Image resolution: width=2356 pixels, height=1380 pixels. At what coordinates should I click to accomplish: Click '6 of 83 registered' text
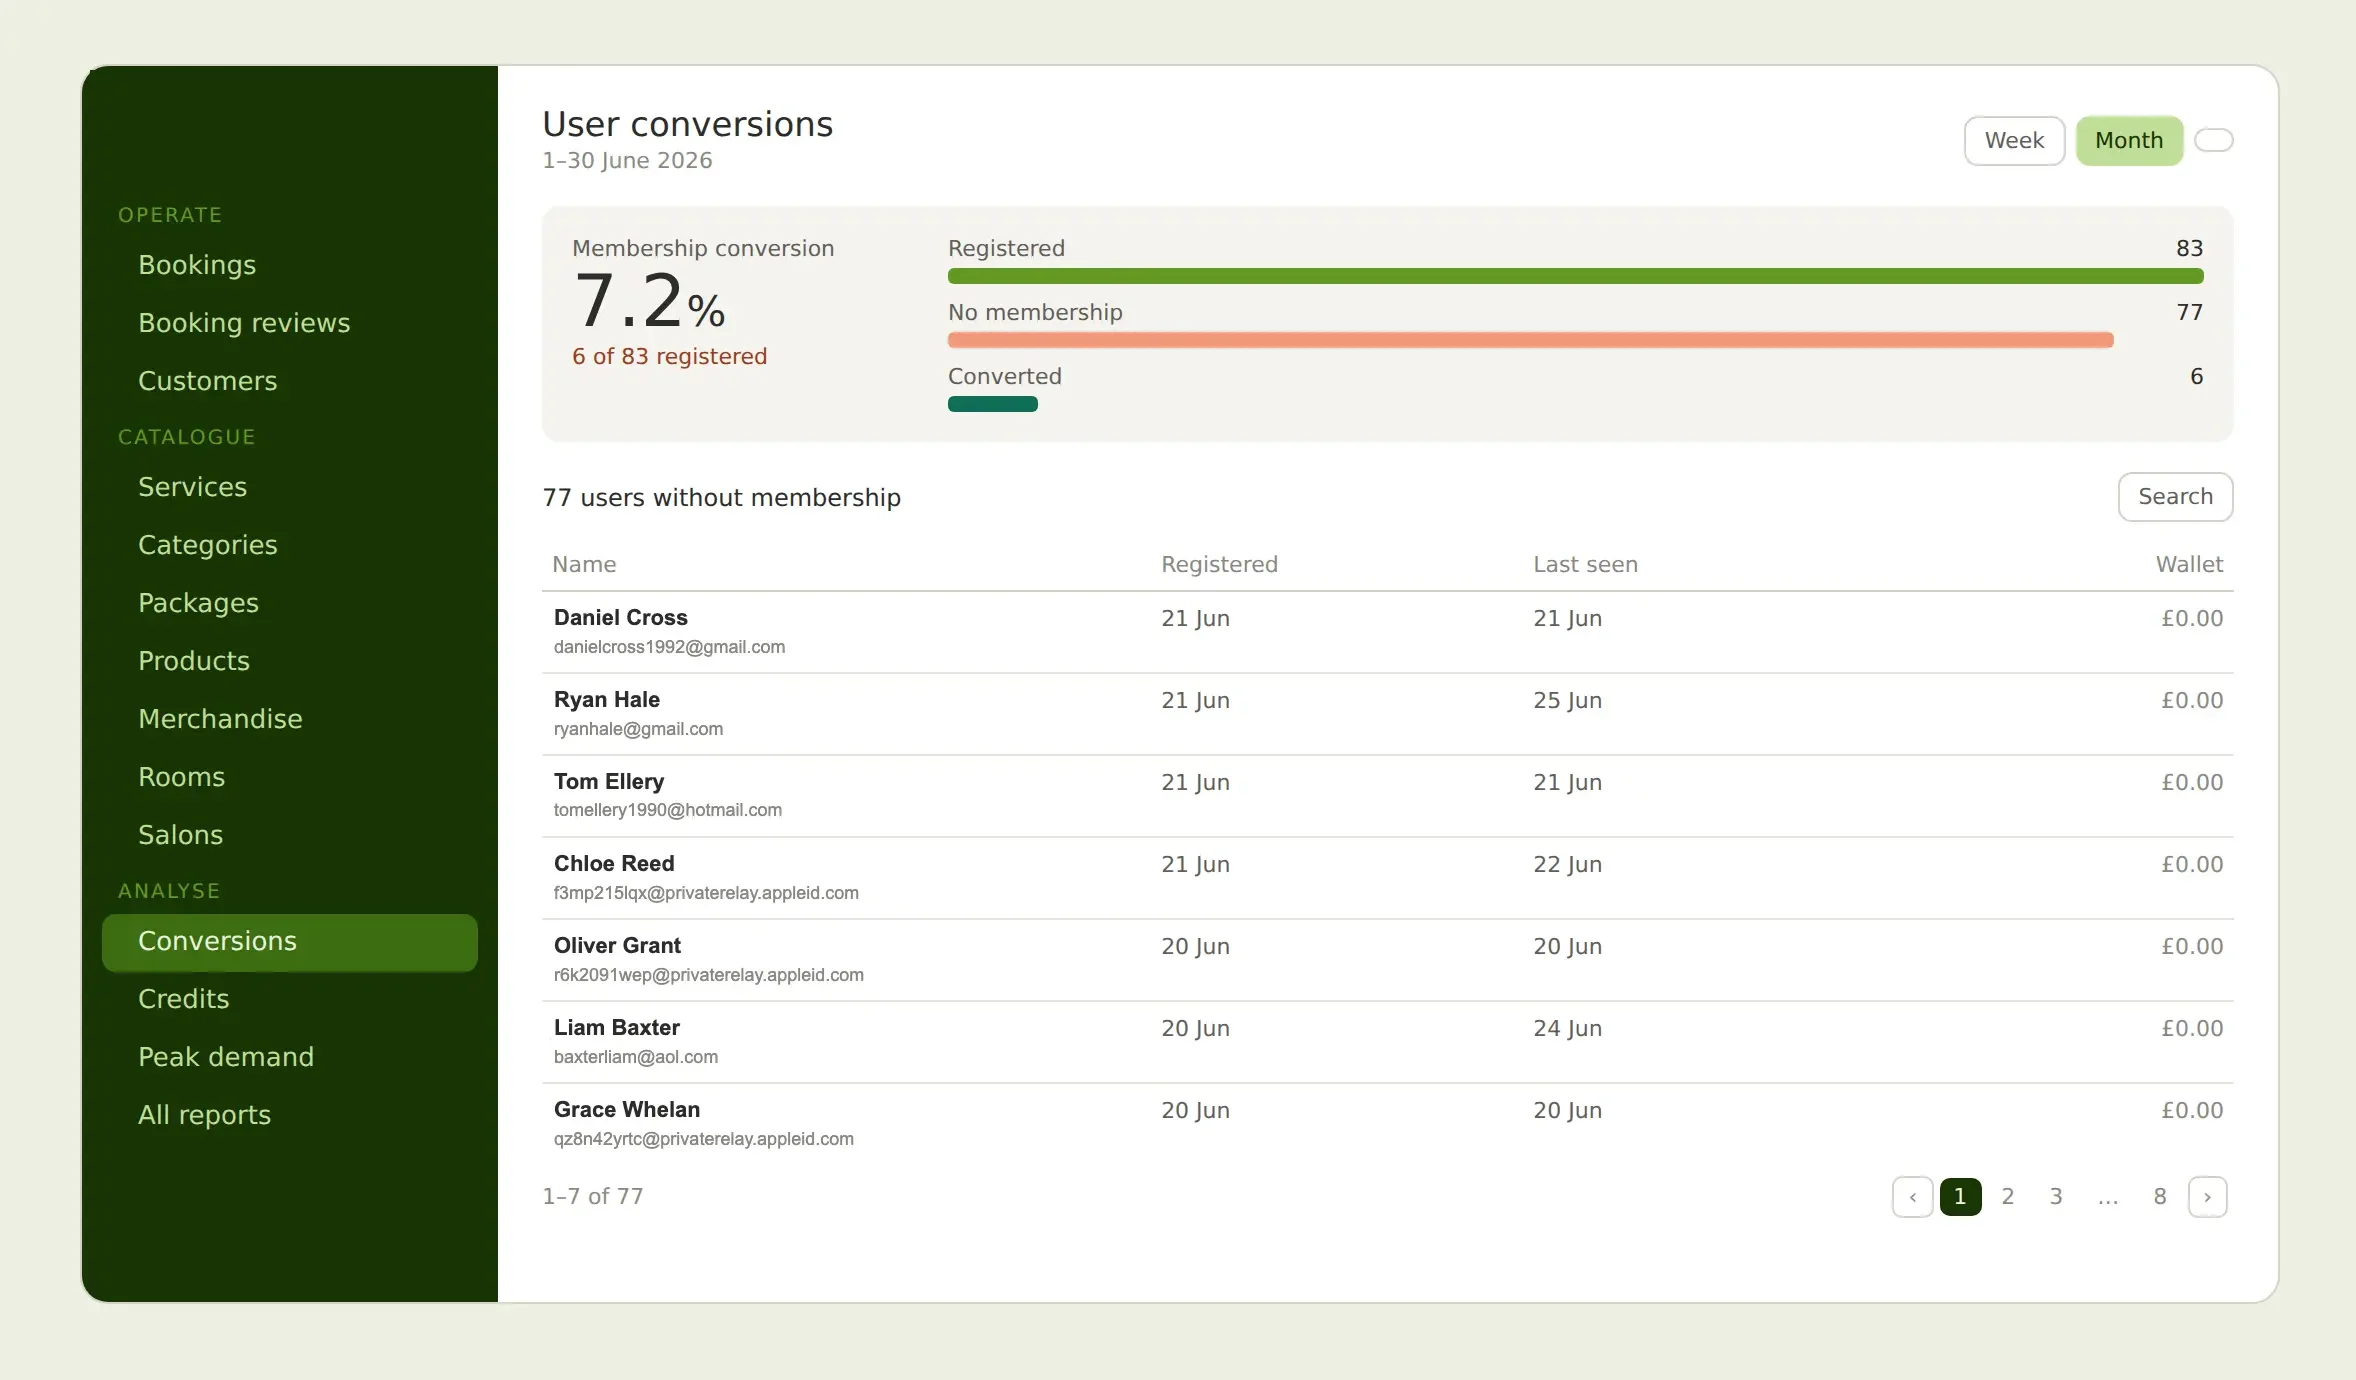tap(669, 357)
